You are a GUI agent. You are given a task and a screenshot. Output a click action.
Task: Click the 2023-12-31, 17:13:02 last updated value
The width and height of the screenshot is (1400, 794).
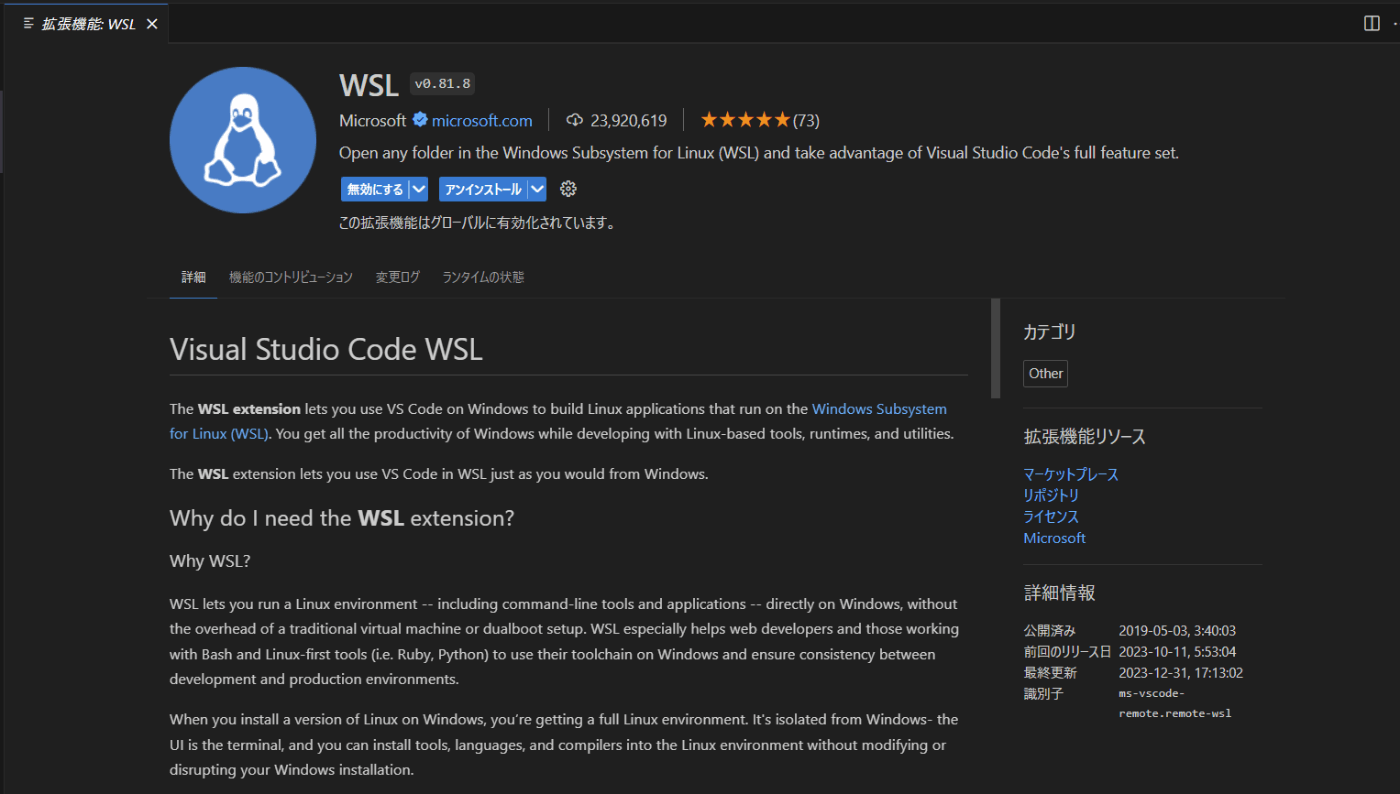(x=1181, y=673)
